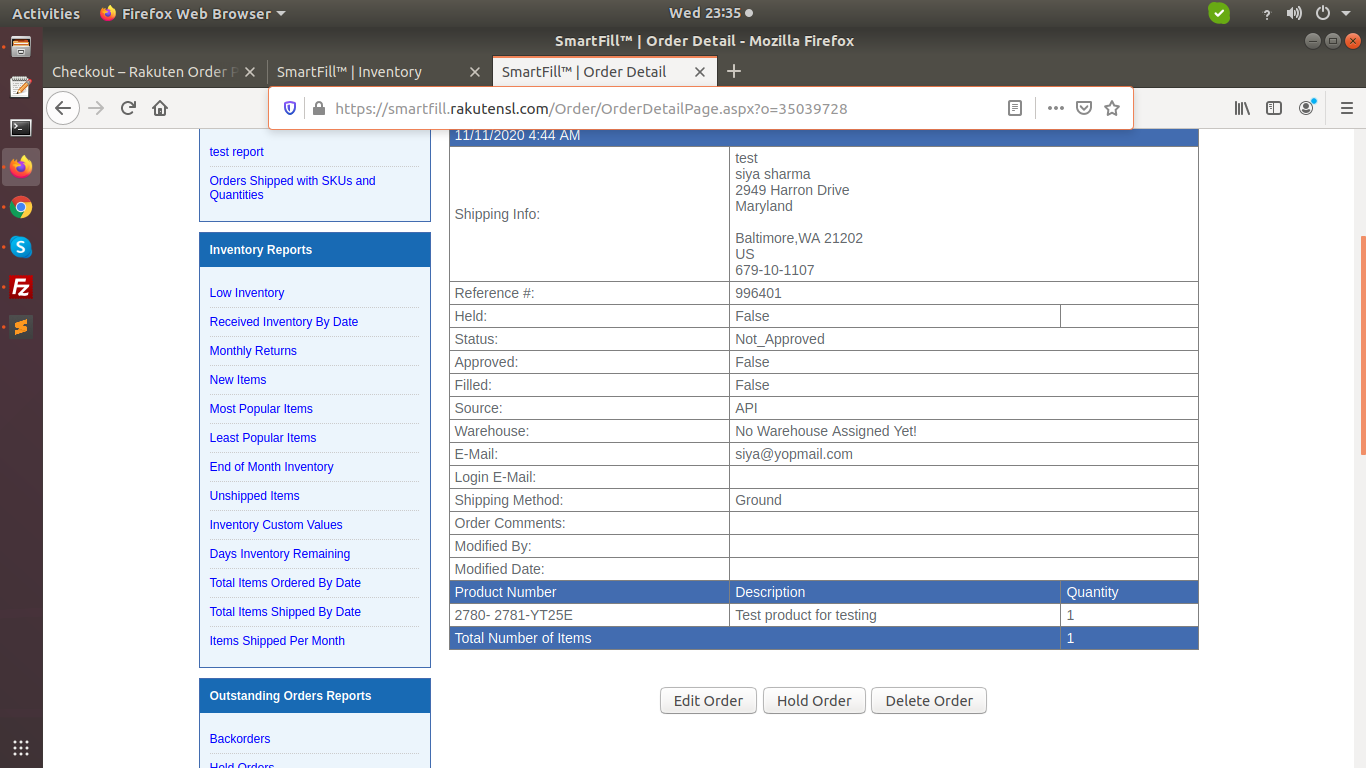Open the New Items report
The width and height of the screenshot is (1366, 768).
(238, 380)
